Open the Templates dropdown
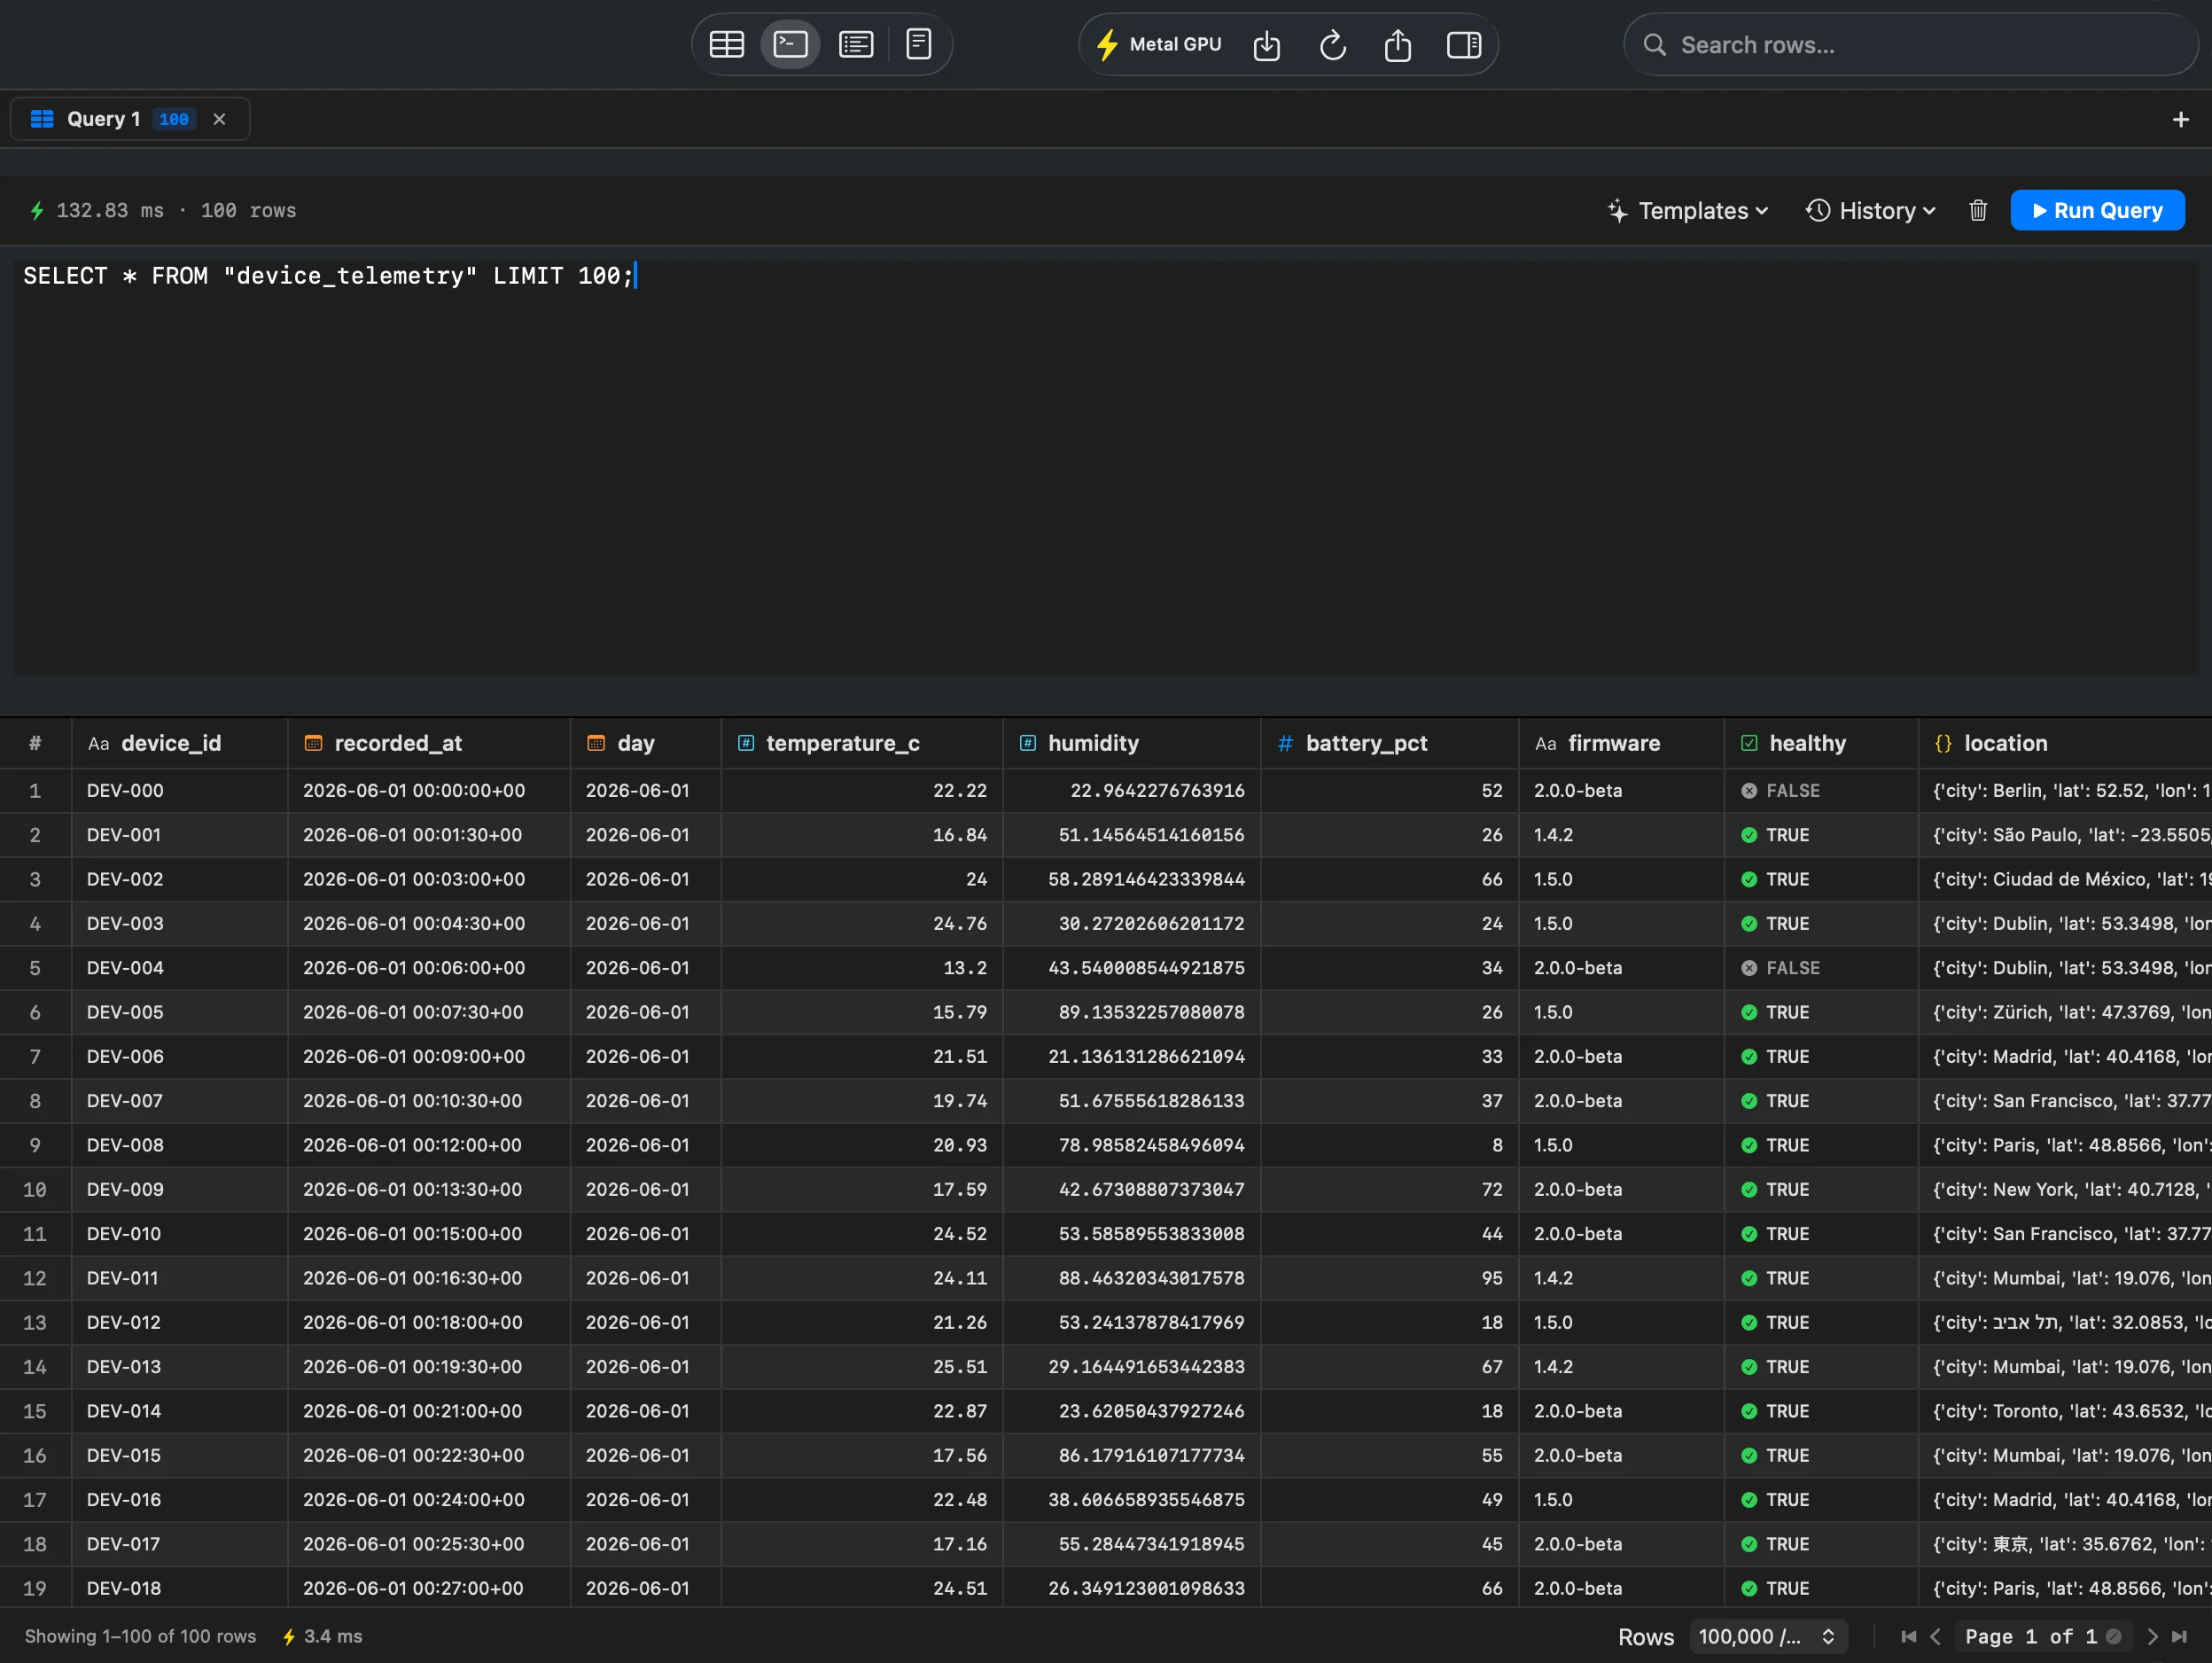This screenshot has height=1663, width=2212. [1688, 210]
